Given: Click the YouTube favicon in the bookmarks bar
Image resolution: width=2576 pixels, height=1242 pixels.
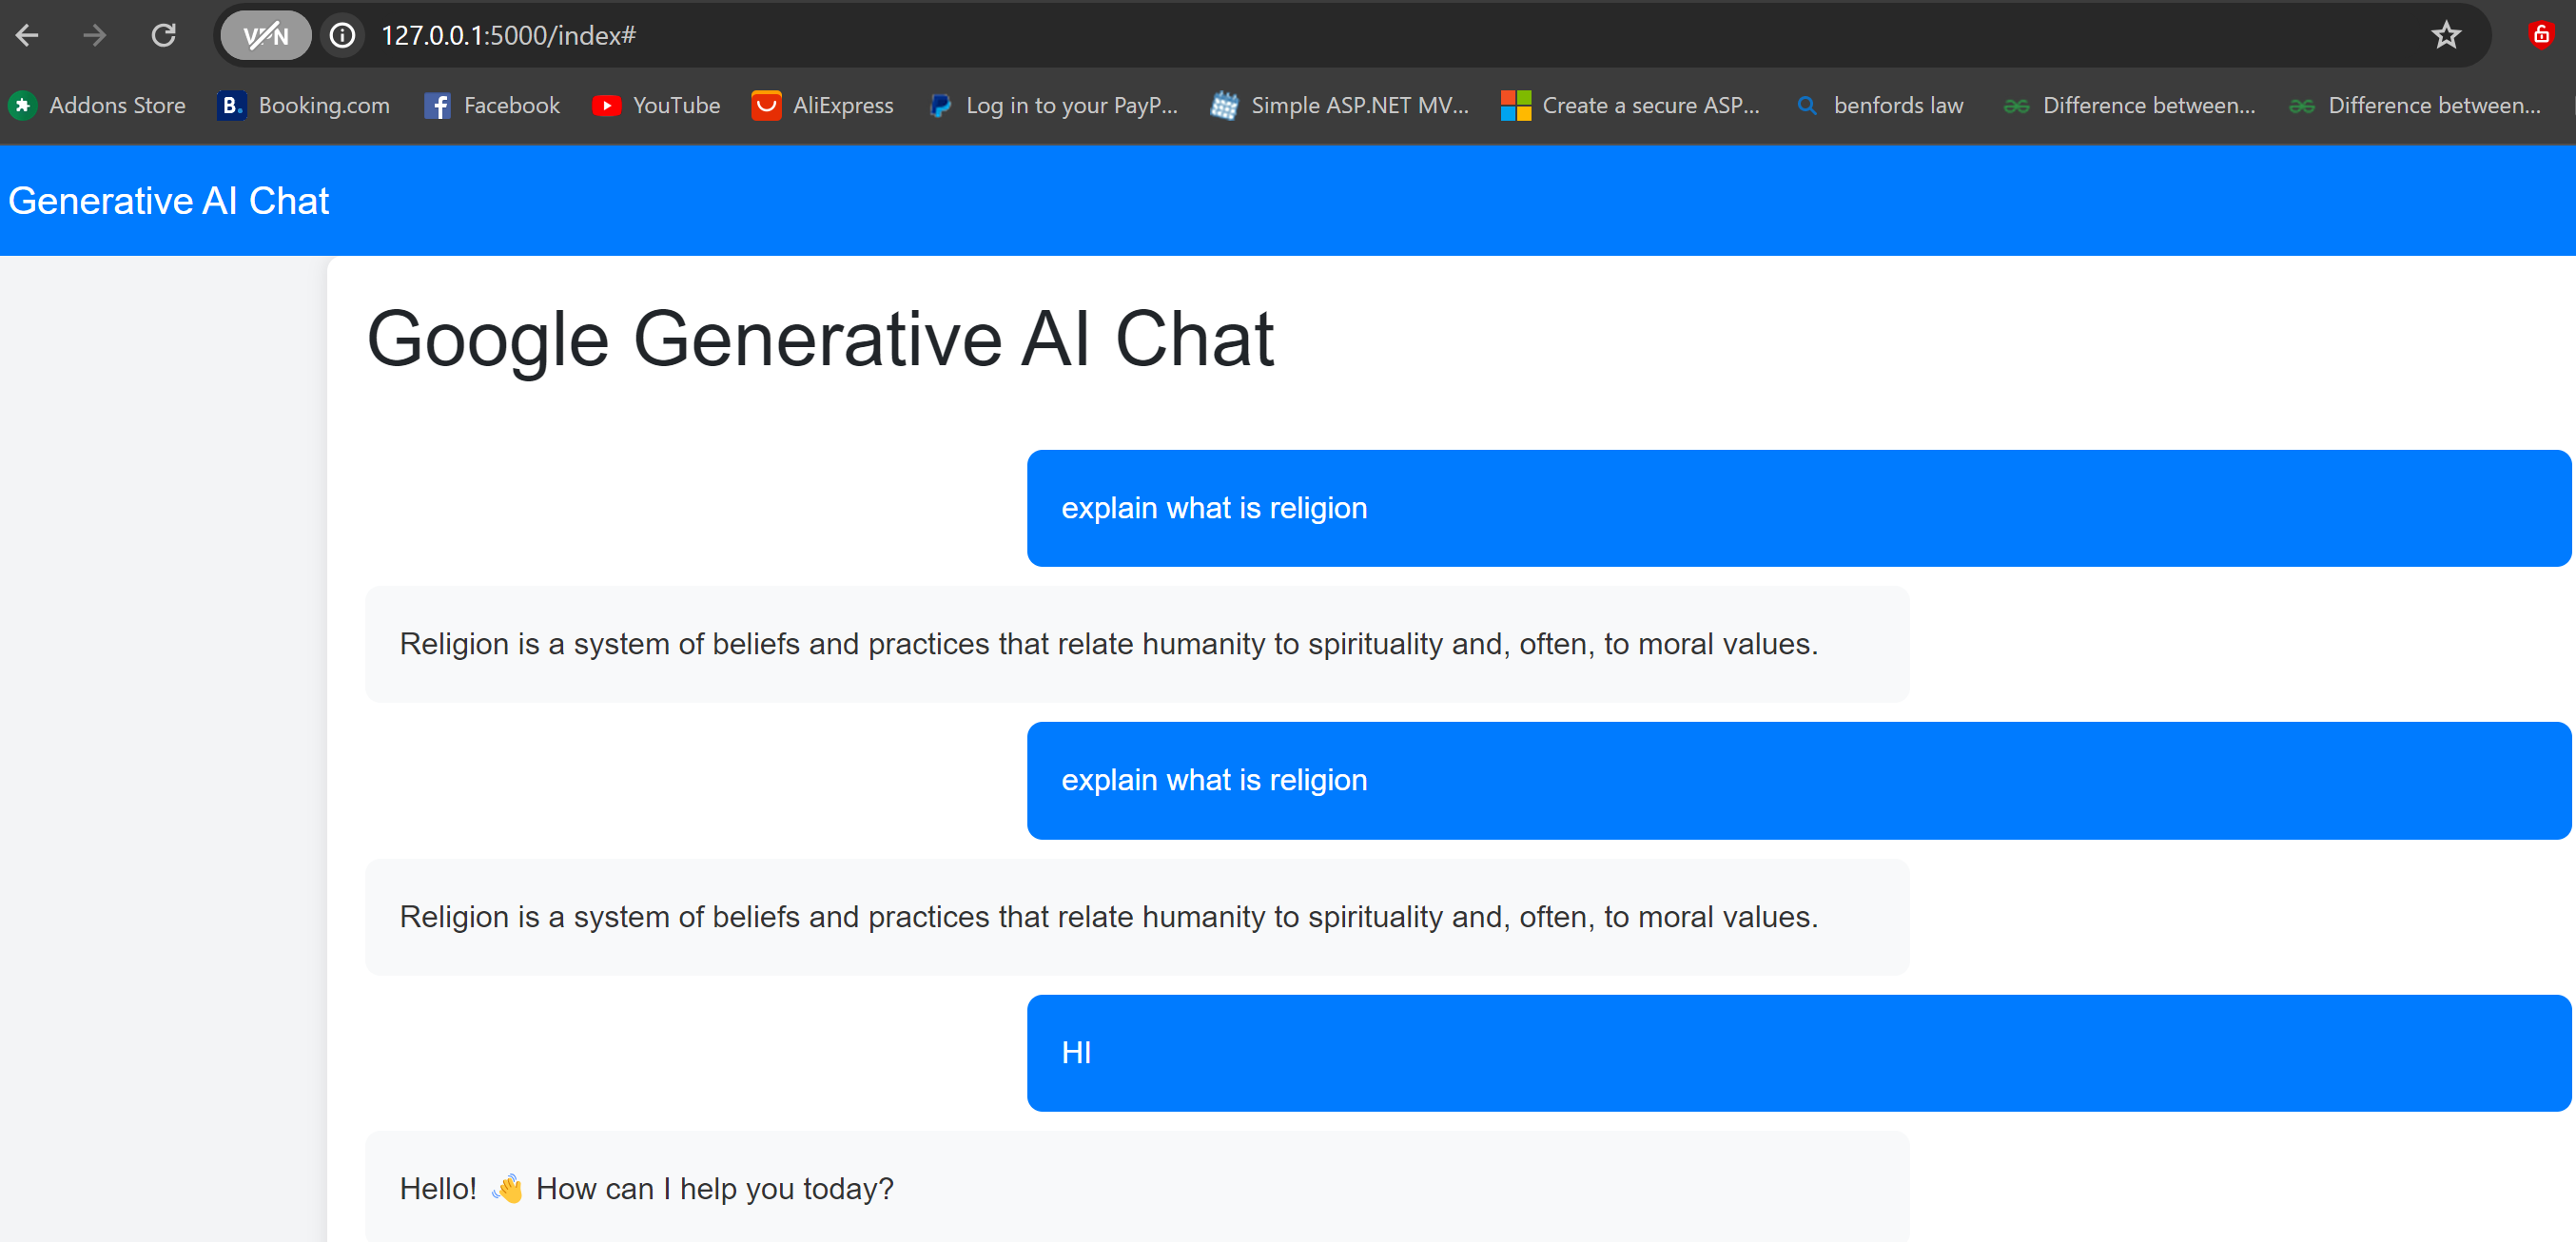Looking at the screenshot, I should 606,105.
